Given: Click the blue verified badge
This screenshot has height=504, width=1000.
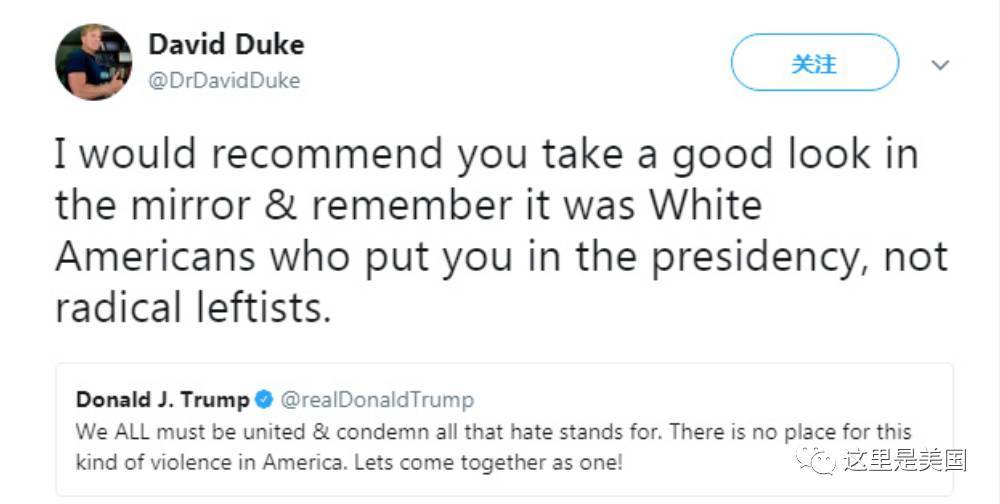Looking at the screenshot, I should point(264,401).
